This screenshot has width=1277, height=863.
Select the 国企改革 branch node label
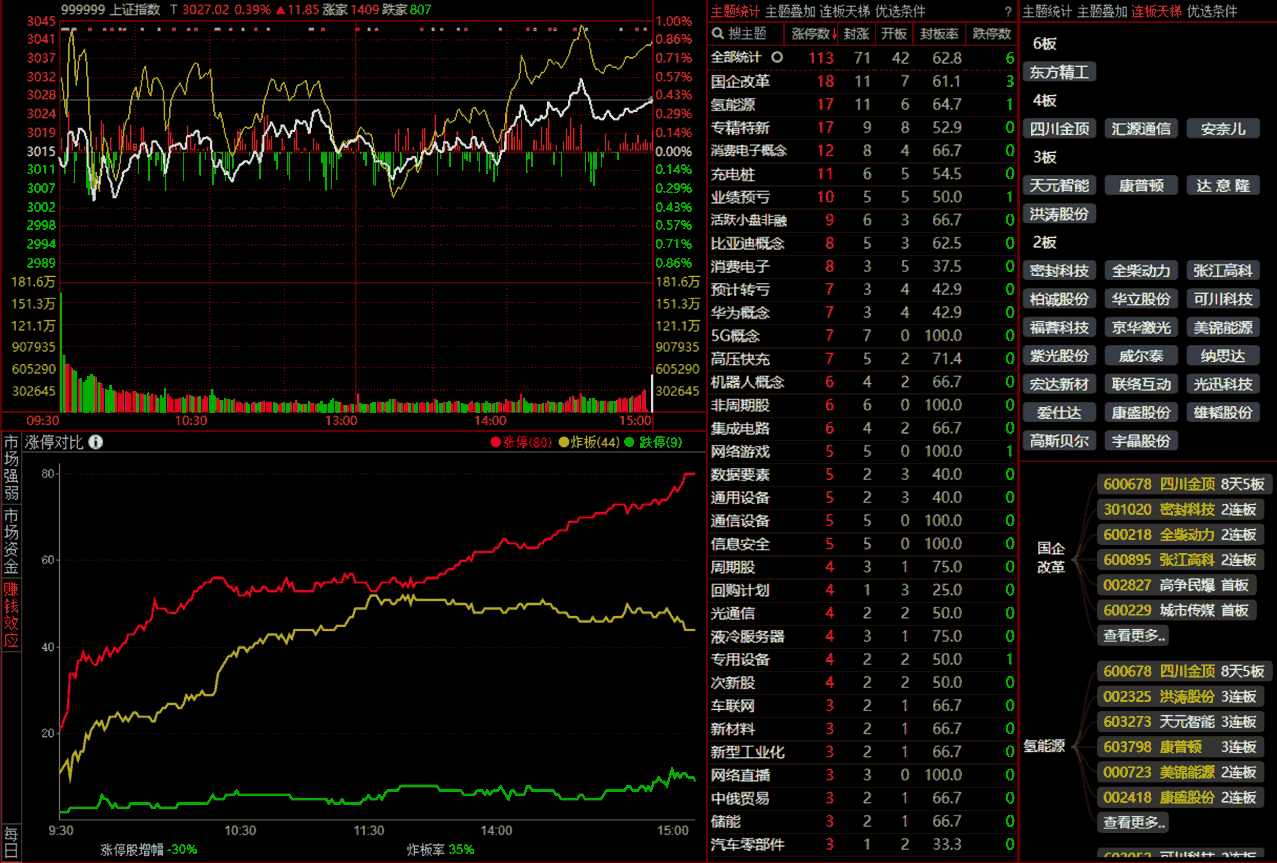click(x=1051, y=558)
